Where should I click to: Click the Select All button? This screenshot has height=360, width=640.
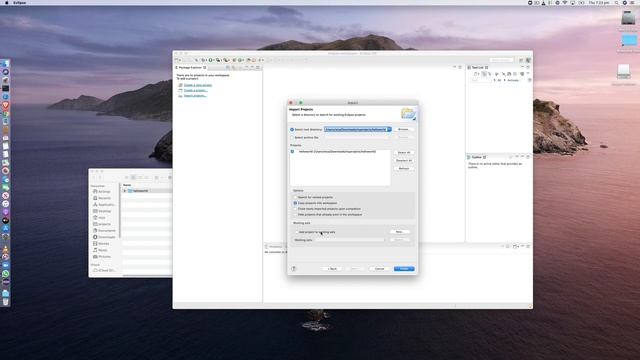404,153
